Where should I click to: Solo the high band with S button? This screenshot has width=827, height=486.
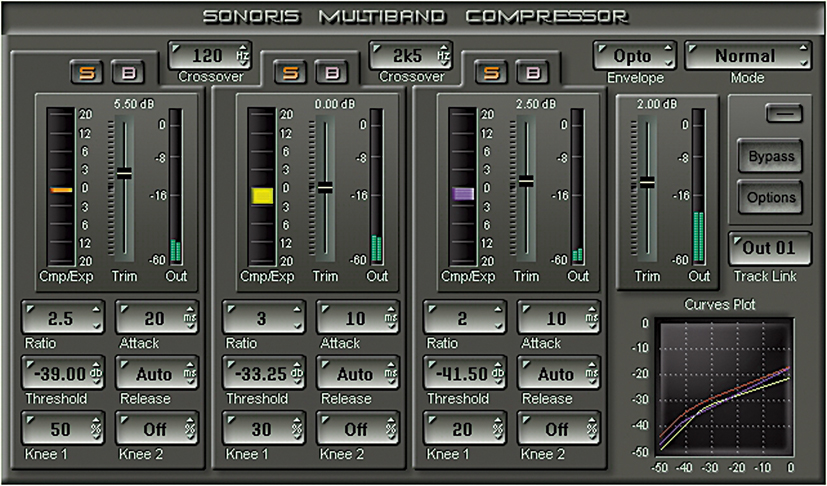click(x=491, y=73)
